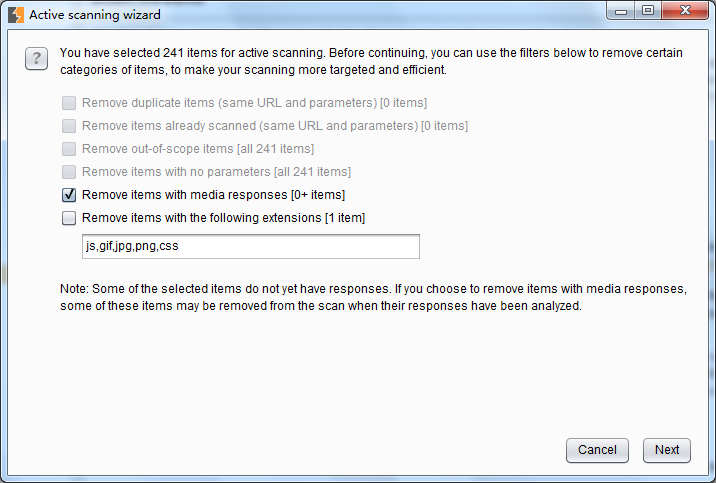The width and height of the screenshot is (716, 483).
Task: Maximize the Active scanning wizard window
Action: pyautogui.click(x=648, y=12)
